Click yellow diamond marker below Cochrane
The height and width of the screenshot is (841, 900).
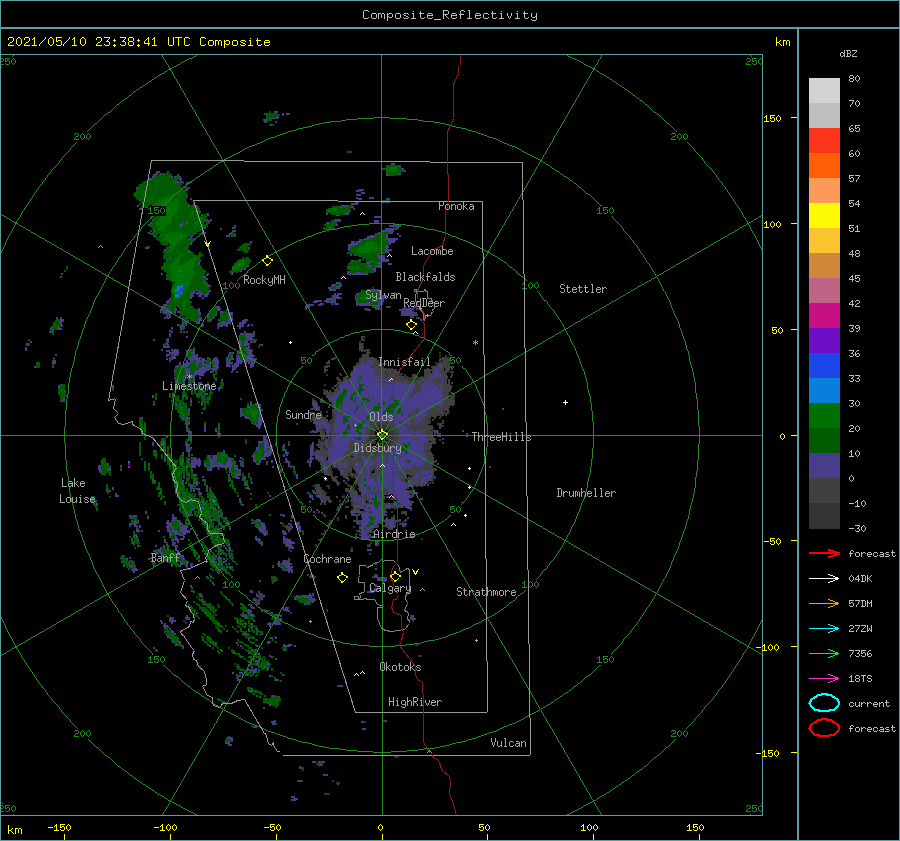click(342, 578)
